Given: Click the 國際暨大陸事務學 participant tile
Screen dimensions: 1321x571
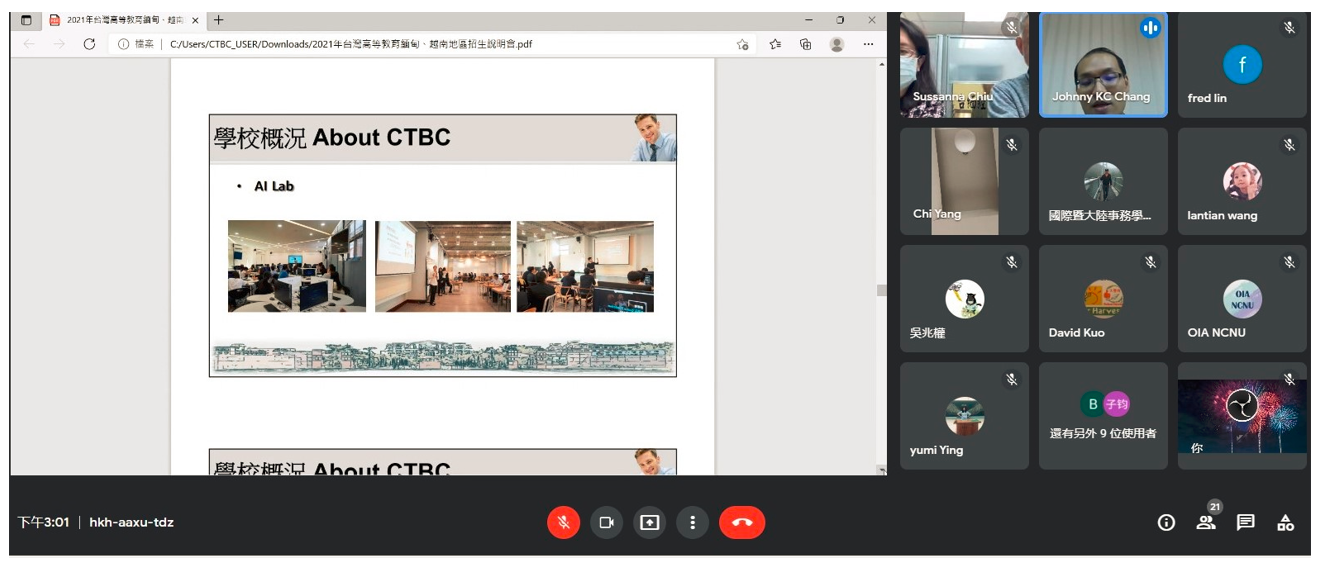Looking at the screenshot, I should pos(1103,181).
